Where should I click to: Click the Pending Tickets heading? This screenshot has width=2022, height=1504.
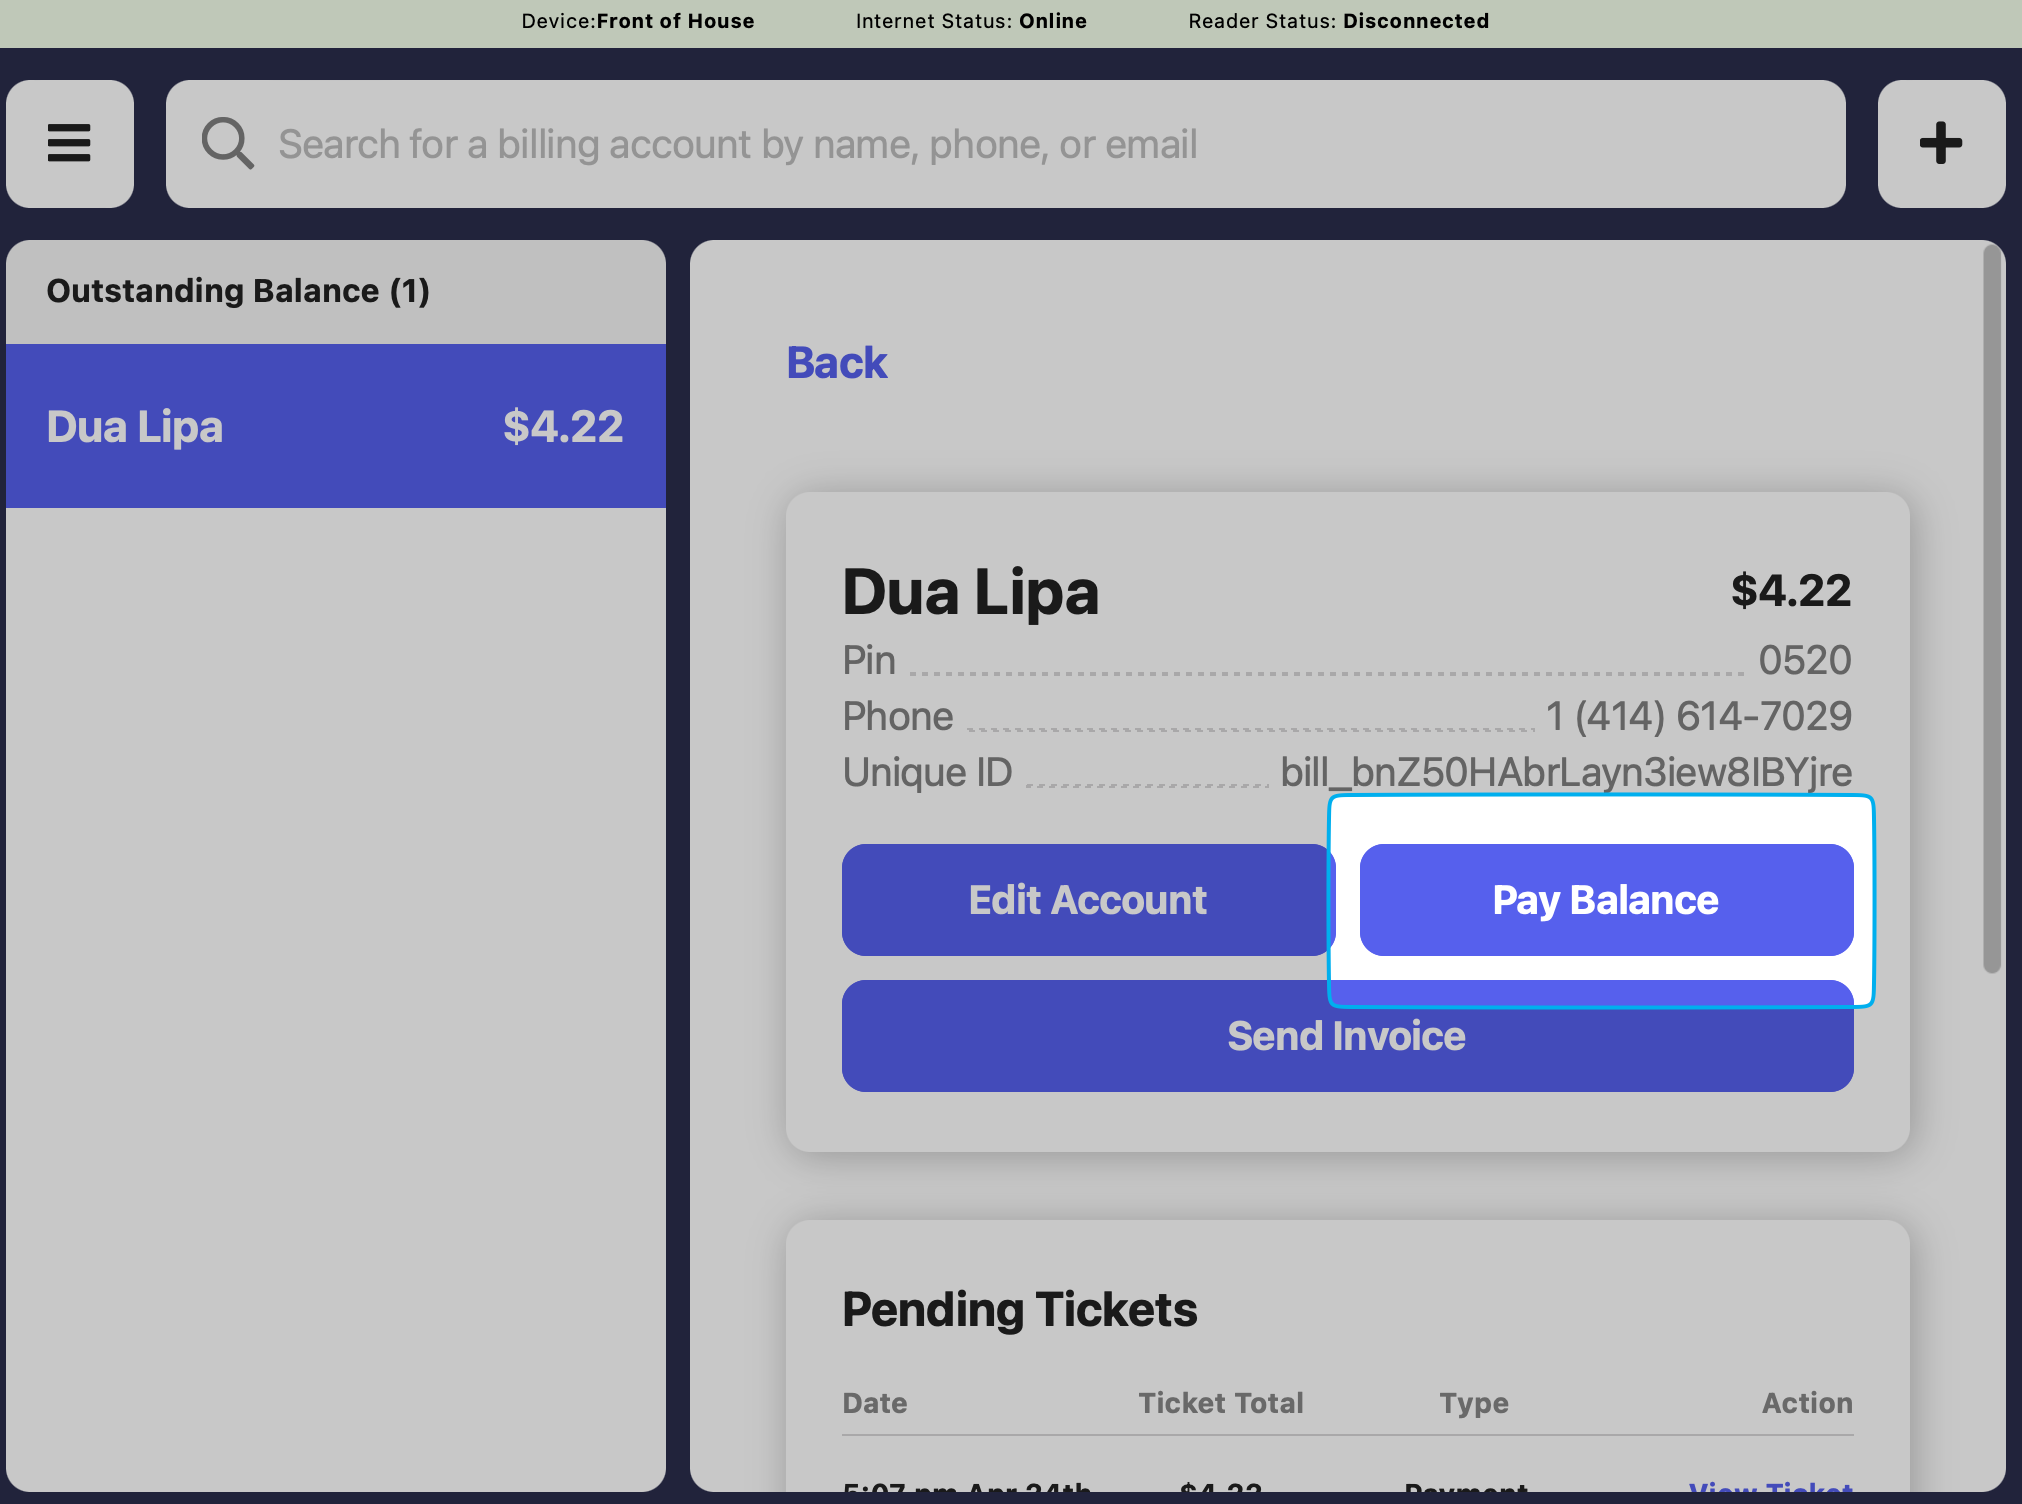1019,1309
